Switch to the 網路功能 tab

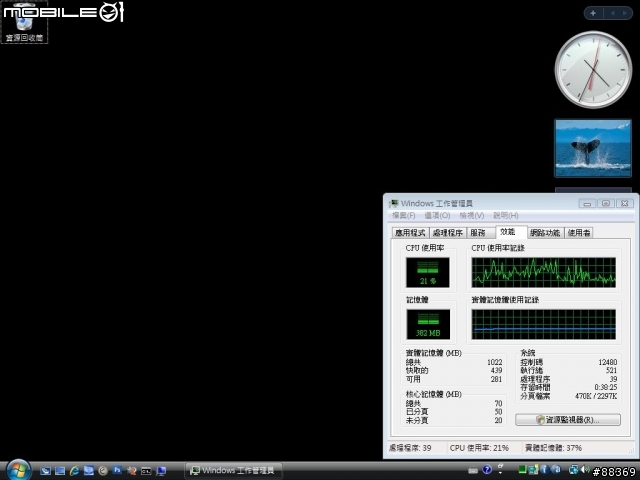pyautogui.click(x=545, y=233)
